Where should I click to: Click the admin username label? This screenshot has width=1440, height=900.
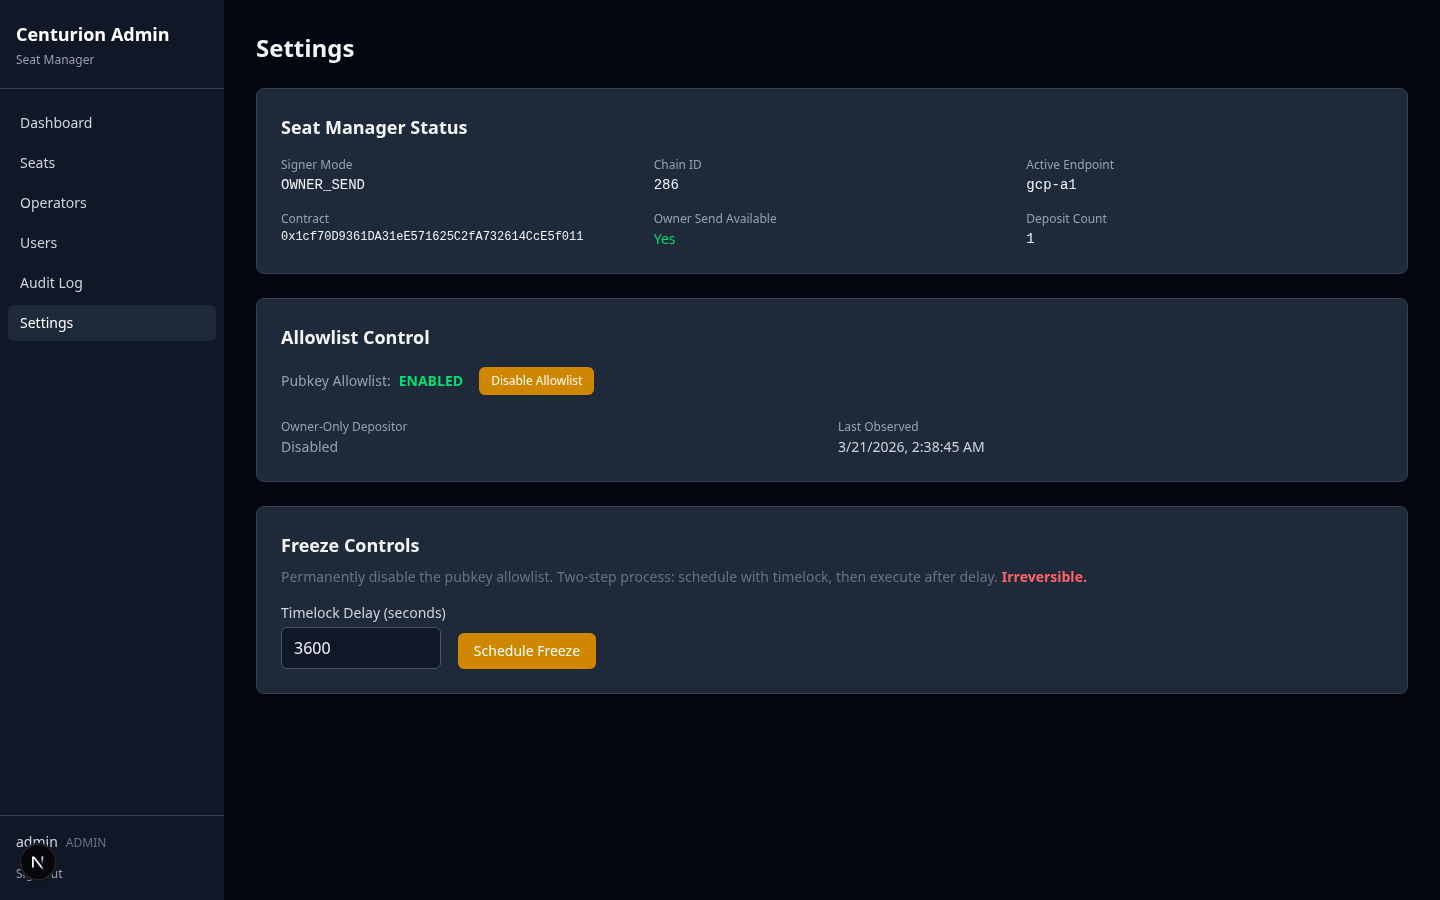click(37, 841)
